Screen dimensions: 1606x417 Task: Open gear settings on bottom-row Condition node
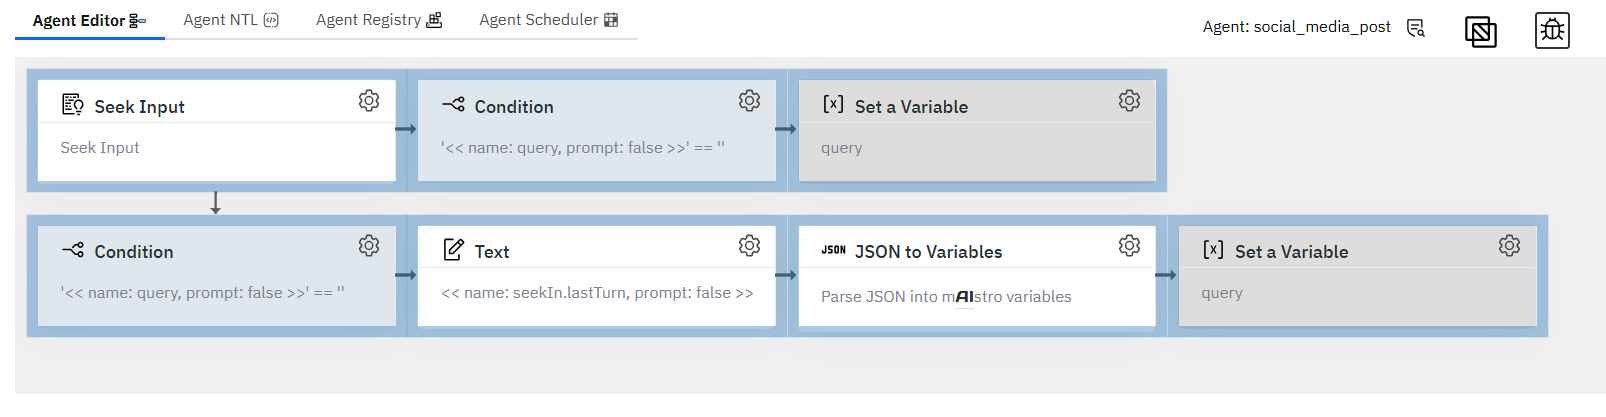[x=369, y=246]
